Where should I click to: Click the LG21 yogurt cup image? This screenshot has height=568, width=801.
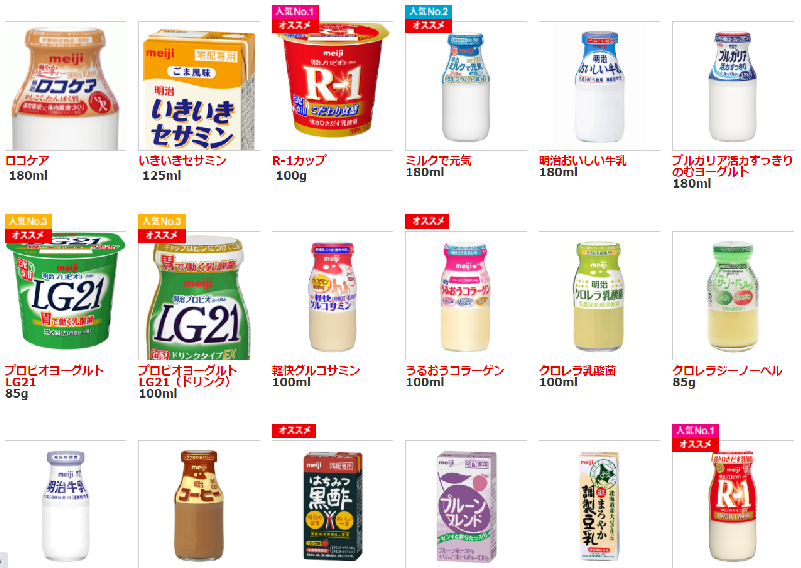(65, 290)
